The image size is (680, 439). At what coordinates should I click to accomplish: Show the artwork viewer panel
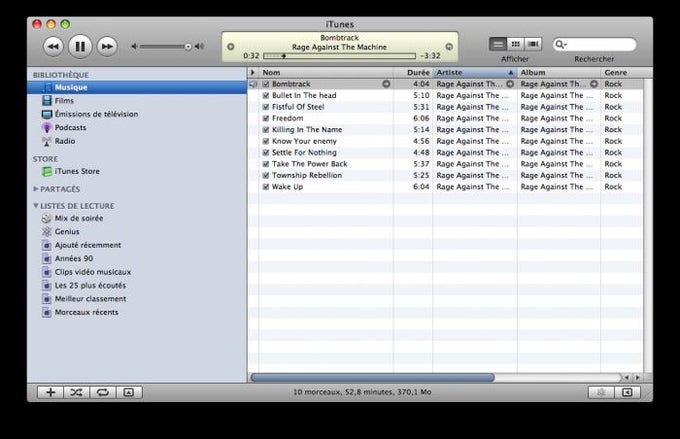(129, 392)
